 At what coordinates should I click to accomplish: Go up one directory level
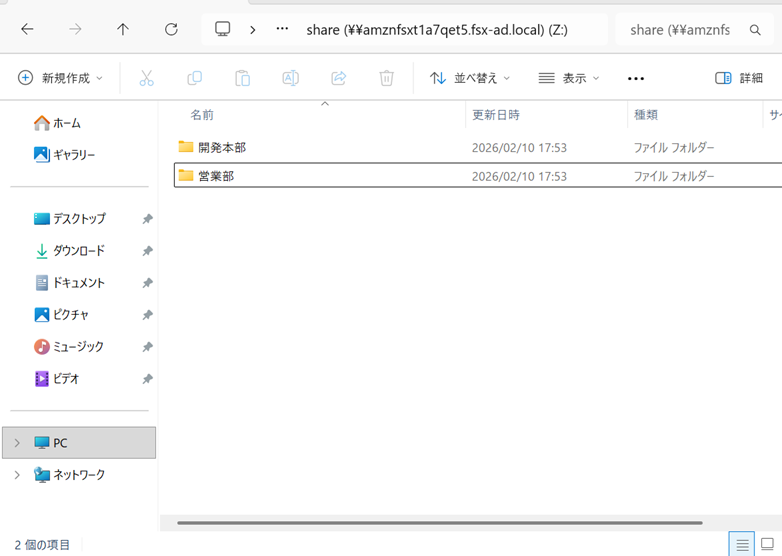(x=123, y=30)
